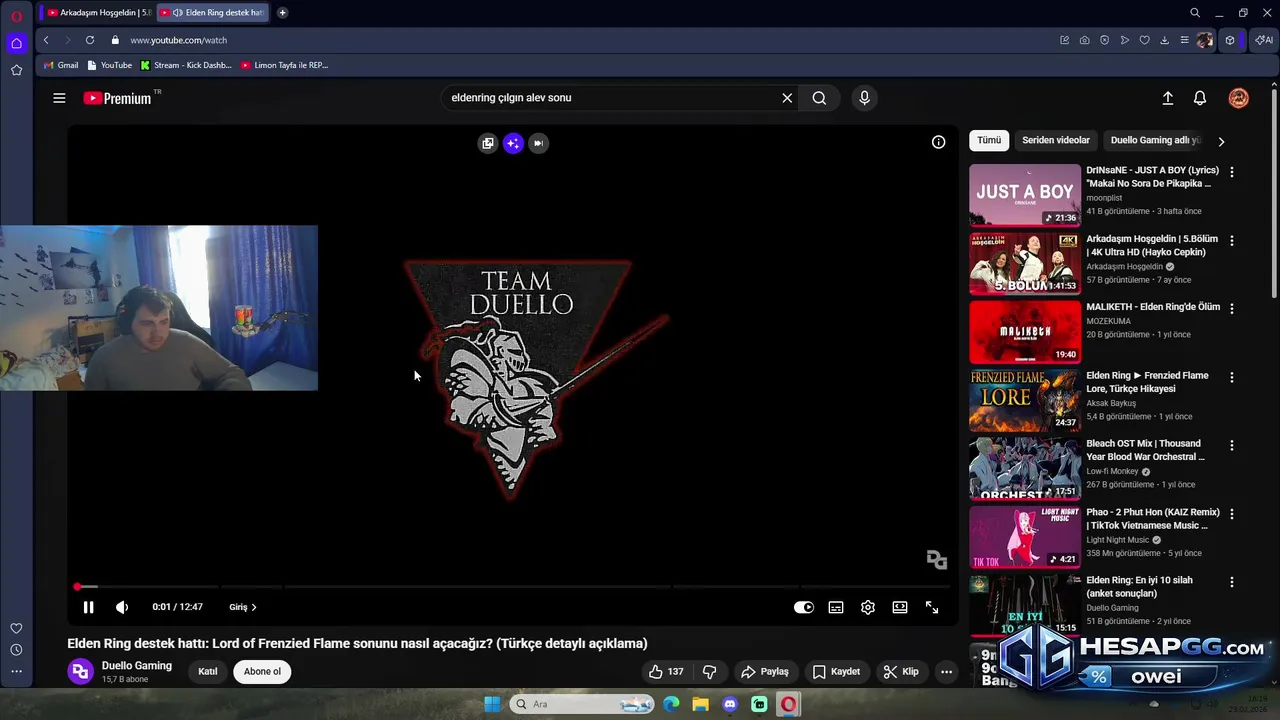
Task: Open options for the Bleach OST Mix video
Action: (x=1232, y=445)
